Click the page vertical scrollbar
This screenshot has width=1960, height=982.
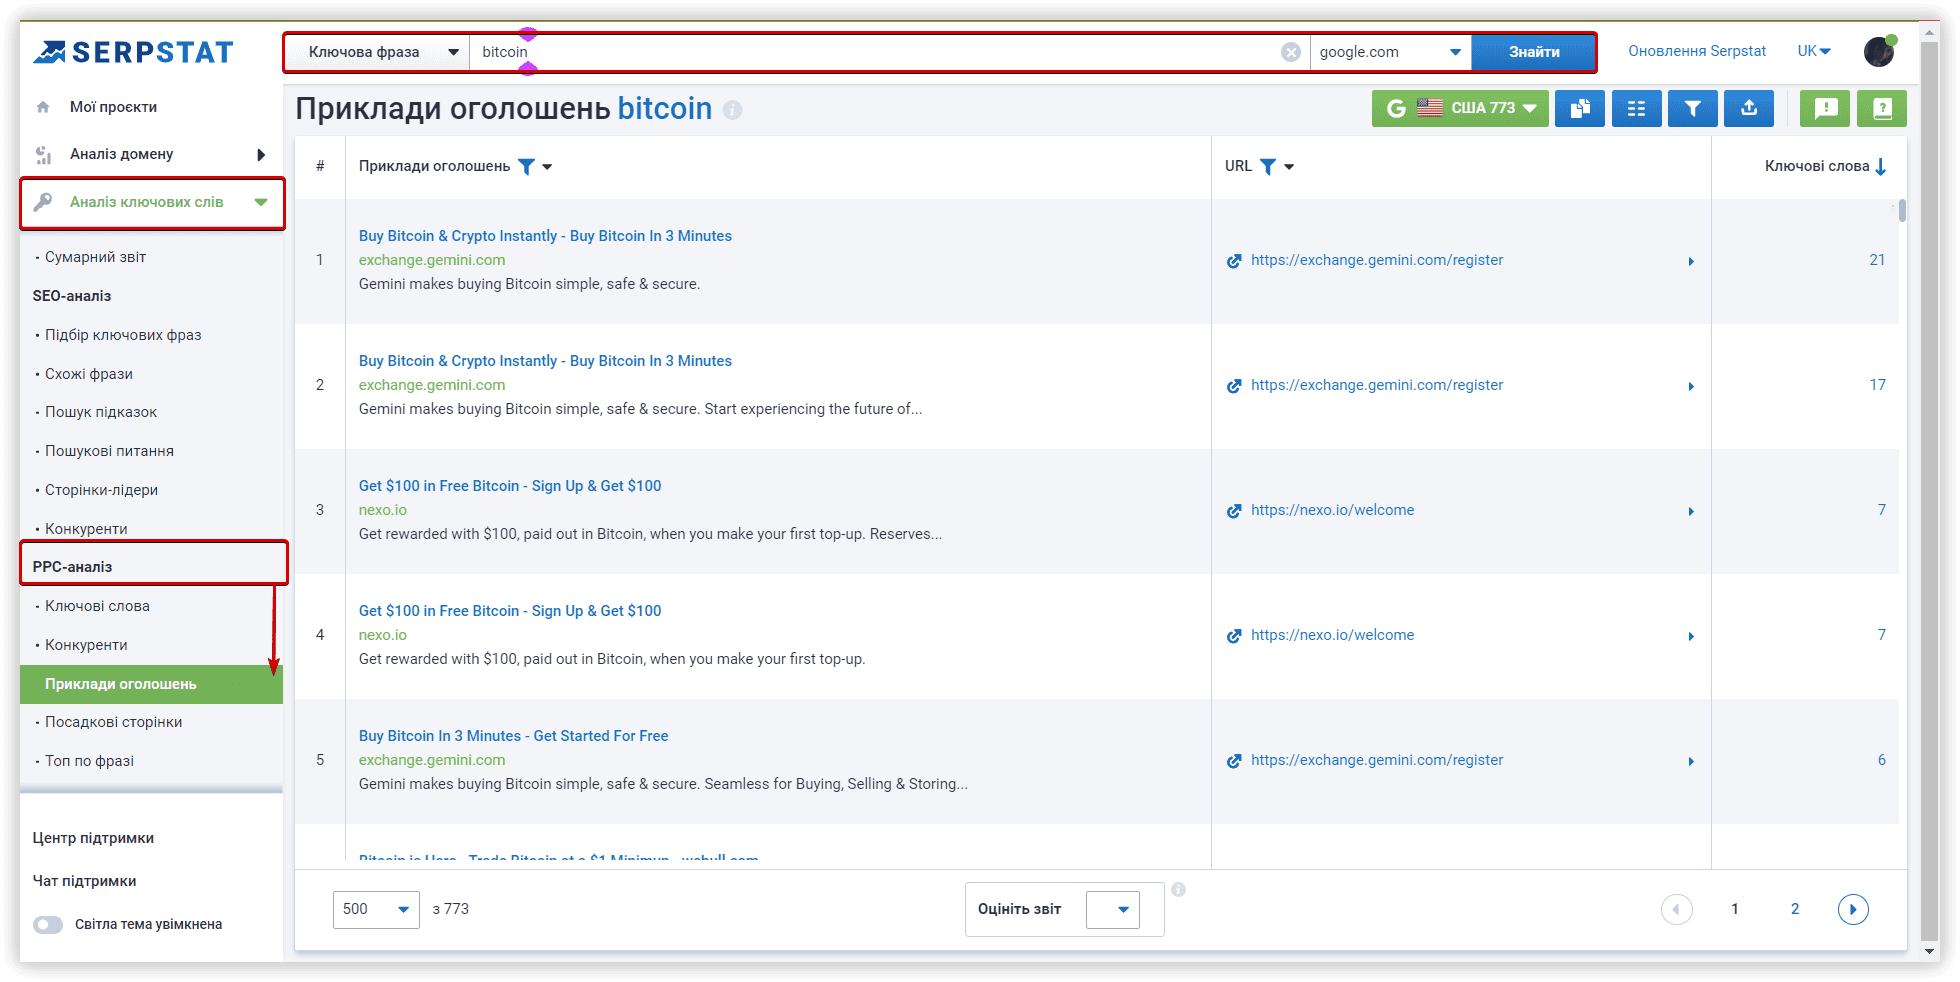click(1930, 490)
